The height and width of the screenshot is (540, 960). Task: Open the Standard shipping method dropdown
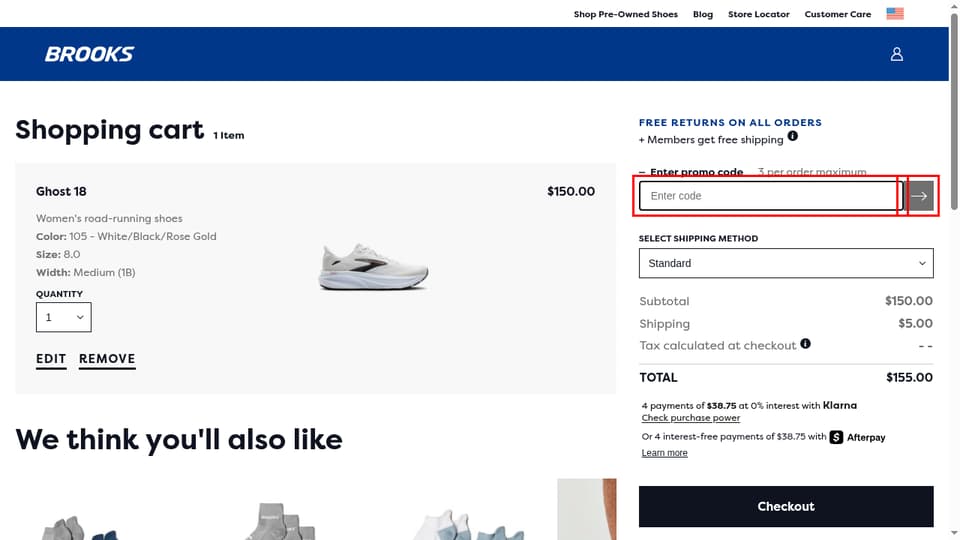786,263
